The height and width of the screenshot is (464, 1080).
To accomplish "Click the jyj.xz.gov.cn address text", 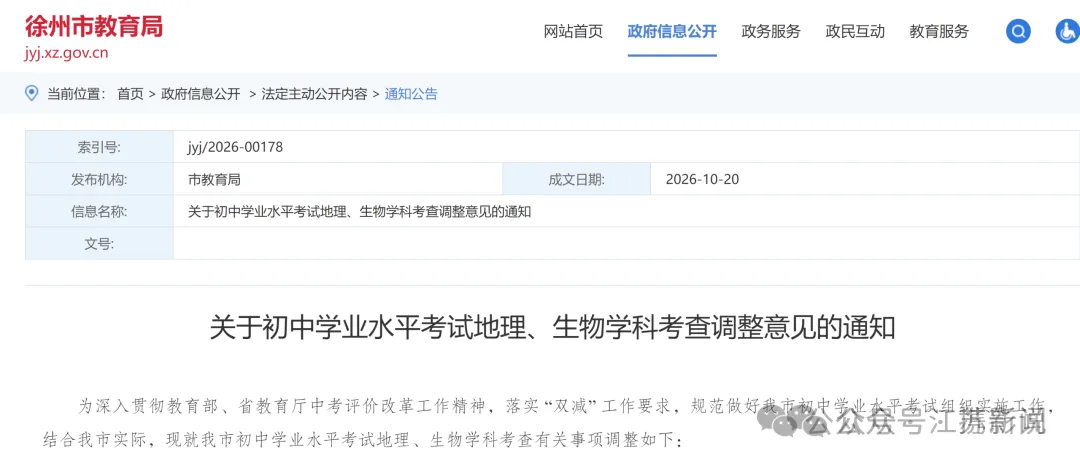I will point(66,54).
